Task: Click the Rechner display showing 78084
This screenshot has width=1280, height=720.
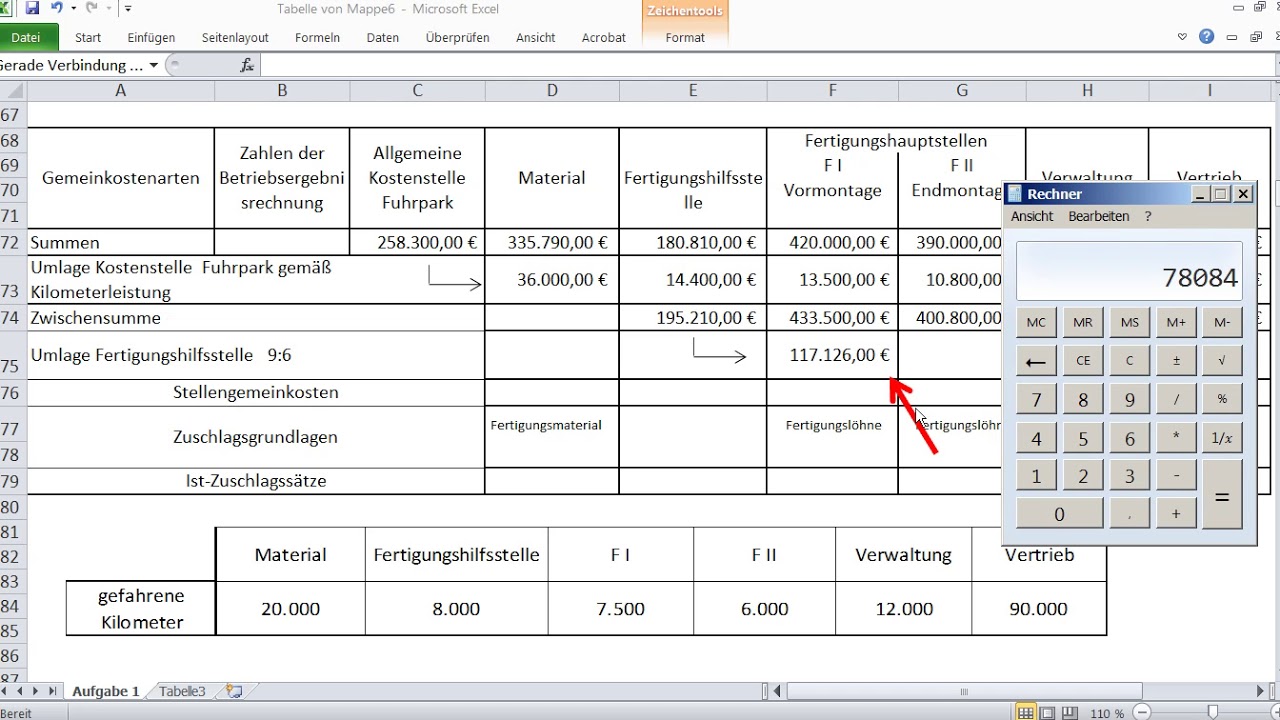Action: tap(1129, 271)
